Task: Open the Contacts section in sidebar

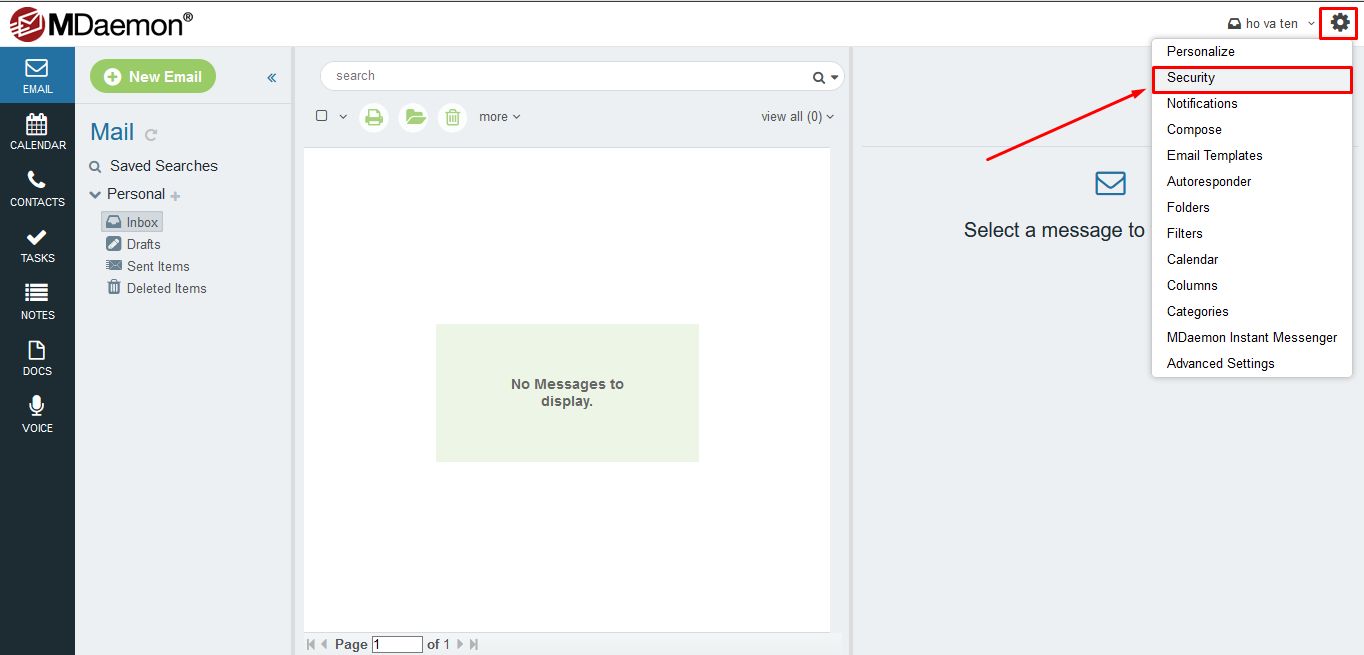Action: pos(37,188)
